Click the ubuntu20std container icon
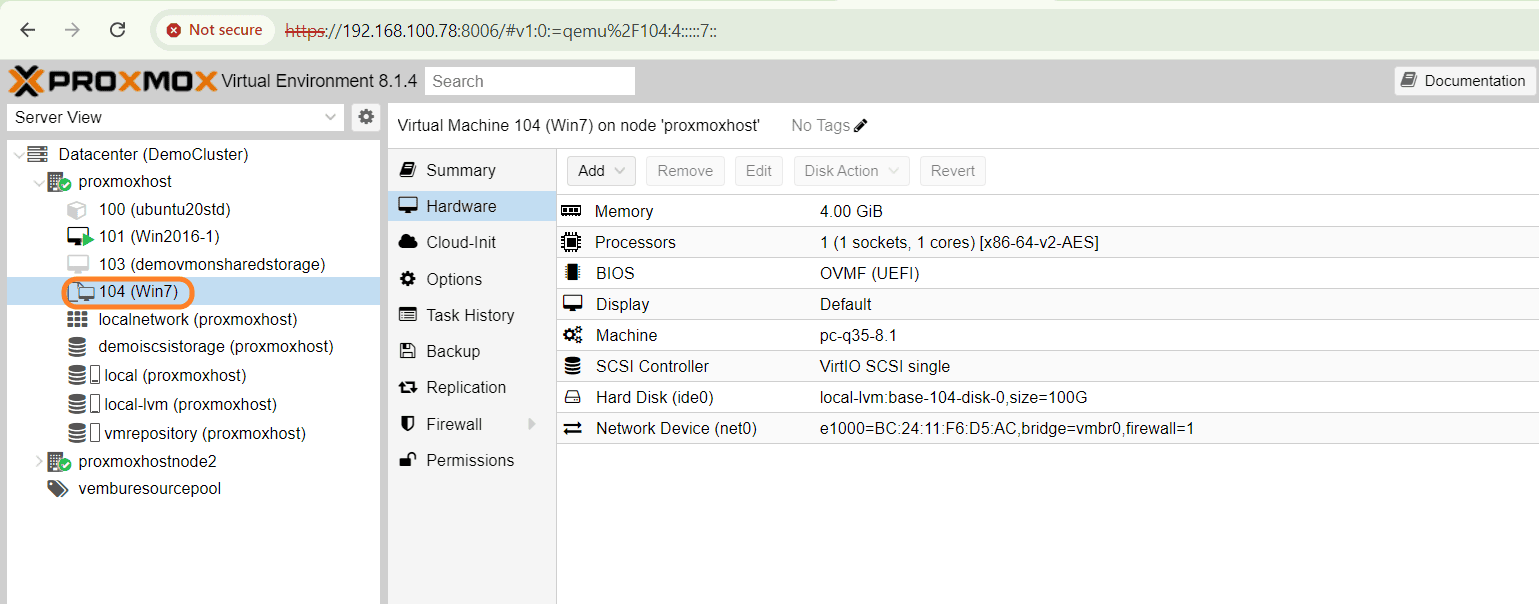The width and height of the screenshot is (1539, 604). (x=78, y=210)
